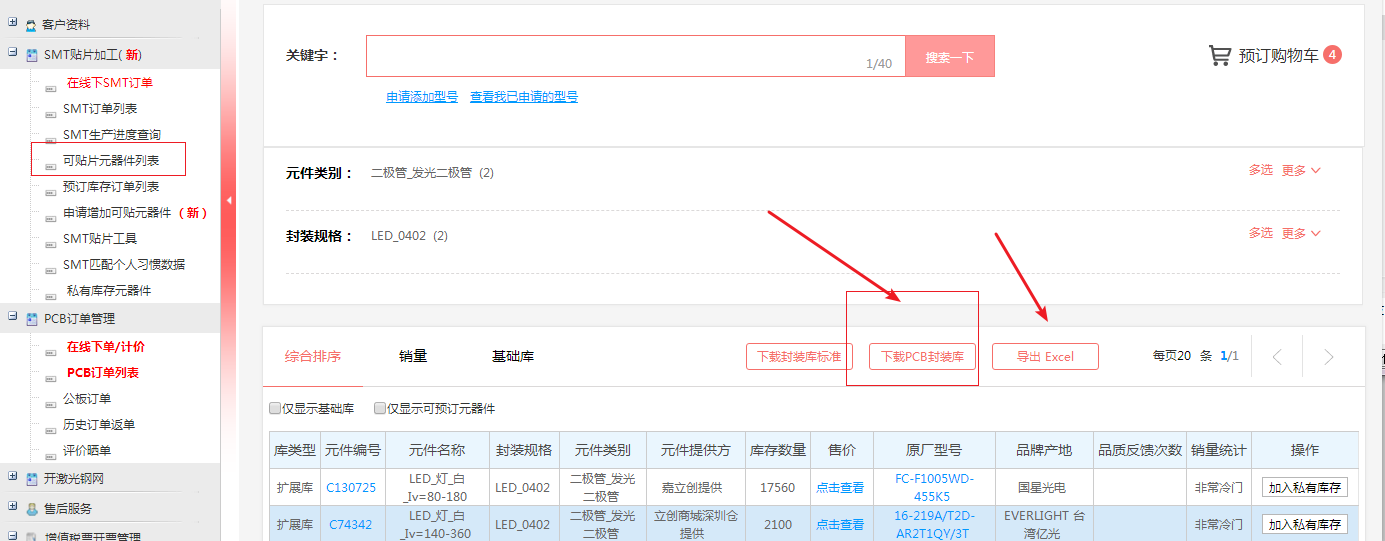Go to previous page with left chevron
This screenshot has width=1385, height=541.
click(x=1277, y=357)
